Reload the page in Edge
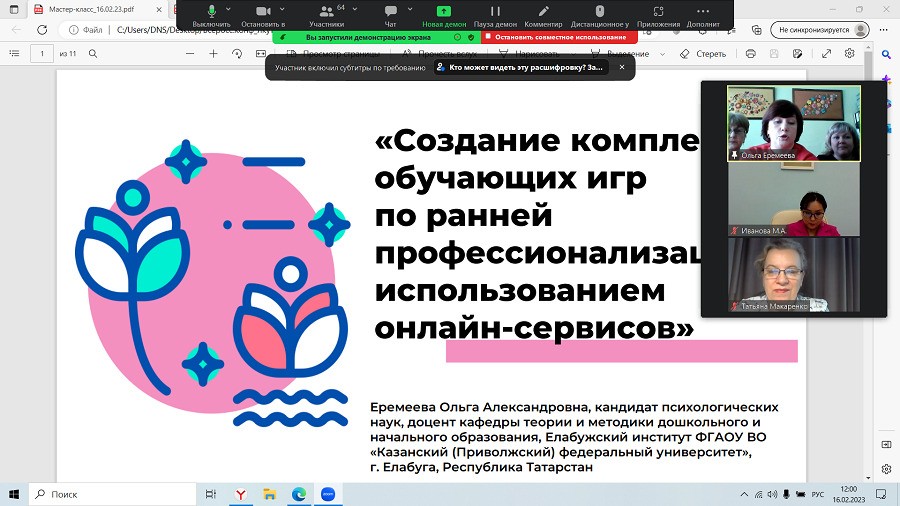 42,30
